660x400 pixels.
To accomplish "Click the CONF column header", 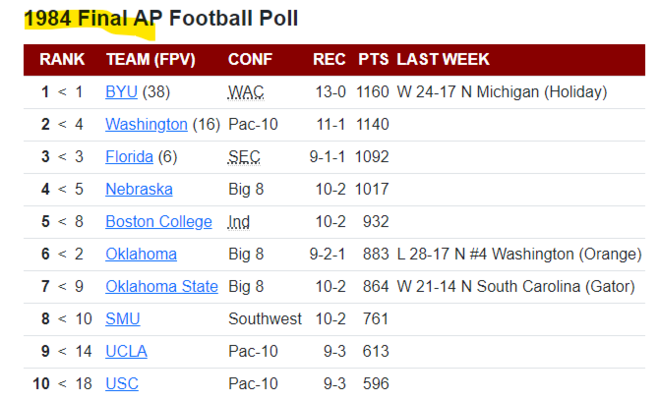I will pos(250,59).
